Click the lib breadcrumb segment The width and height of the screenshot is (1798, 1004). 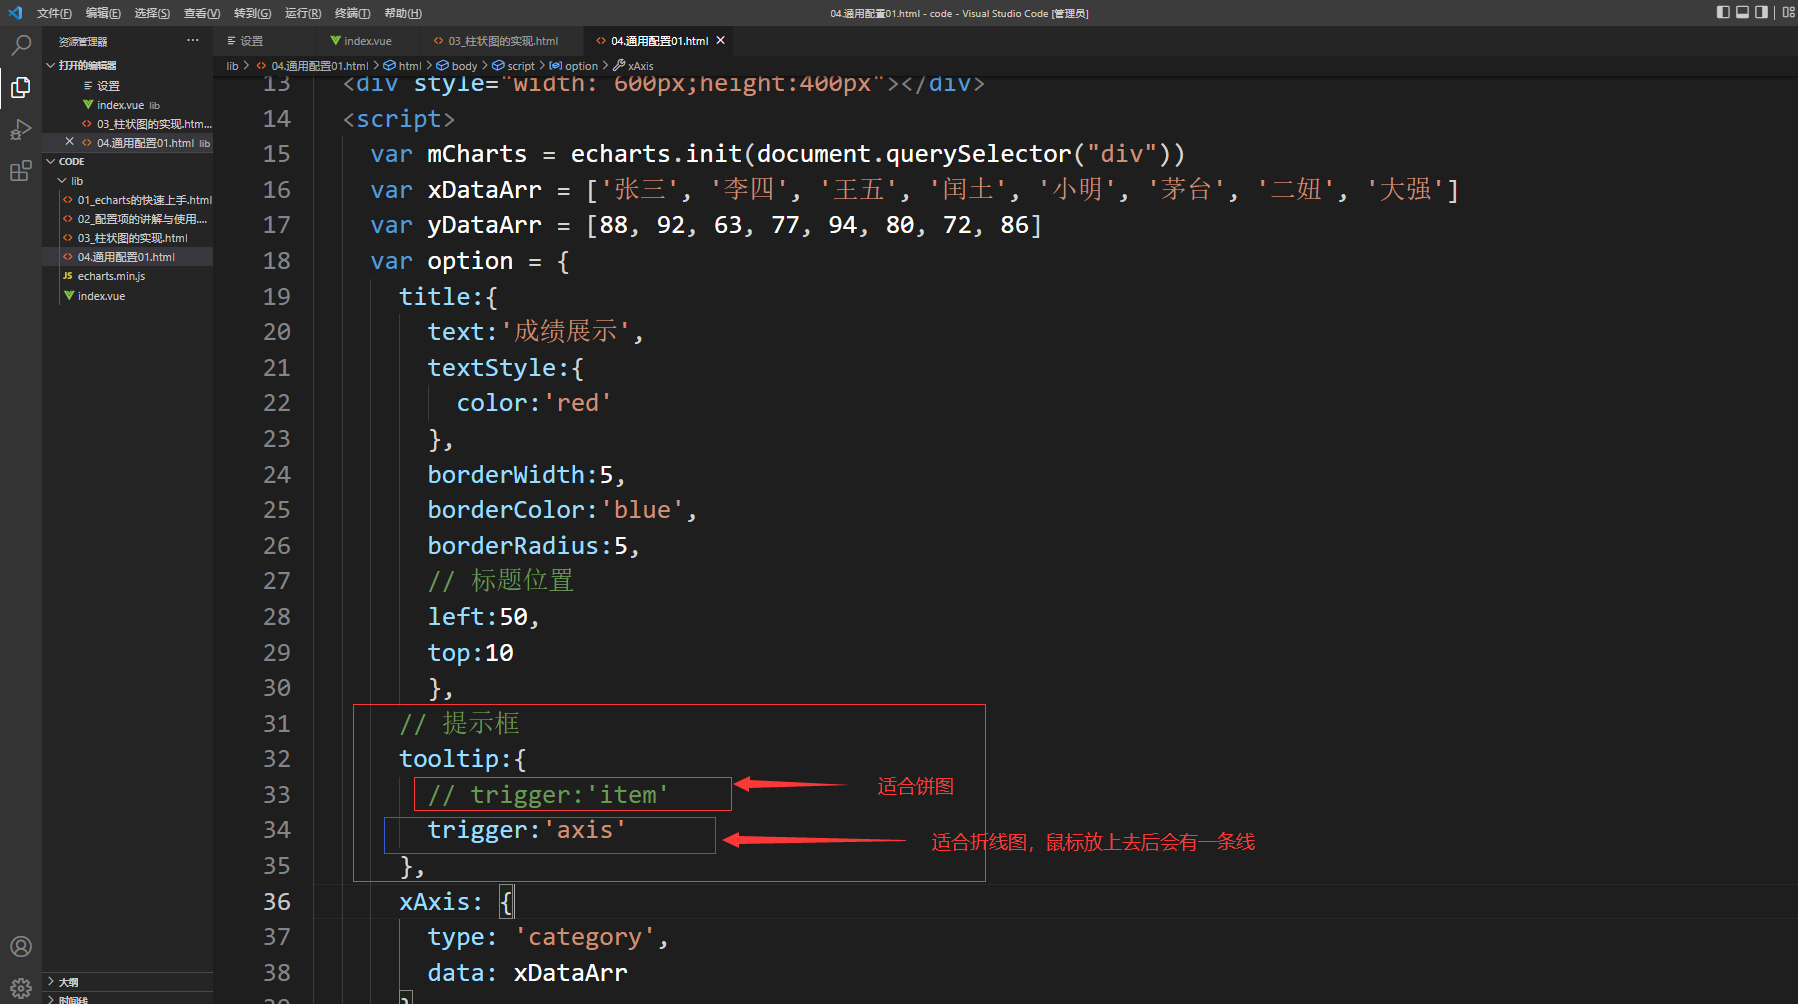point(232,66)
